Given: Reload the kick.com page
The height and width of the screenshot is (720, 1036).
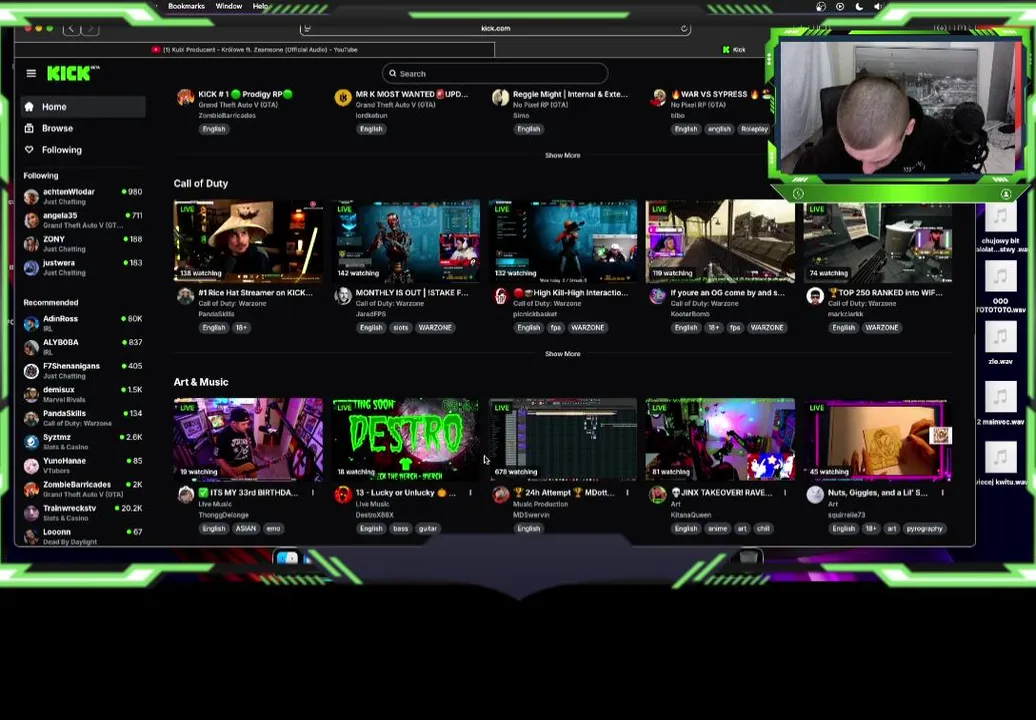Looking at the screenshot, I should tap(684, 28).
